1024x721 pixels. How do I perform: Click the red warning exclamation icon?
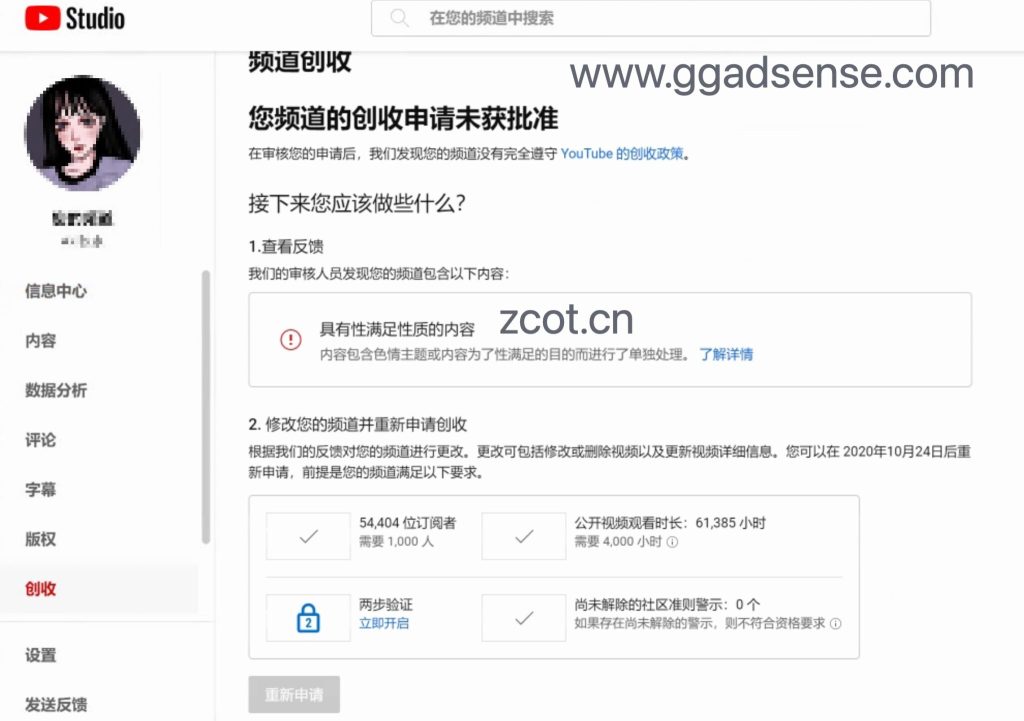291,340
